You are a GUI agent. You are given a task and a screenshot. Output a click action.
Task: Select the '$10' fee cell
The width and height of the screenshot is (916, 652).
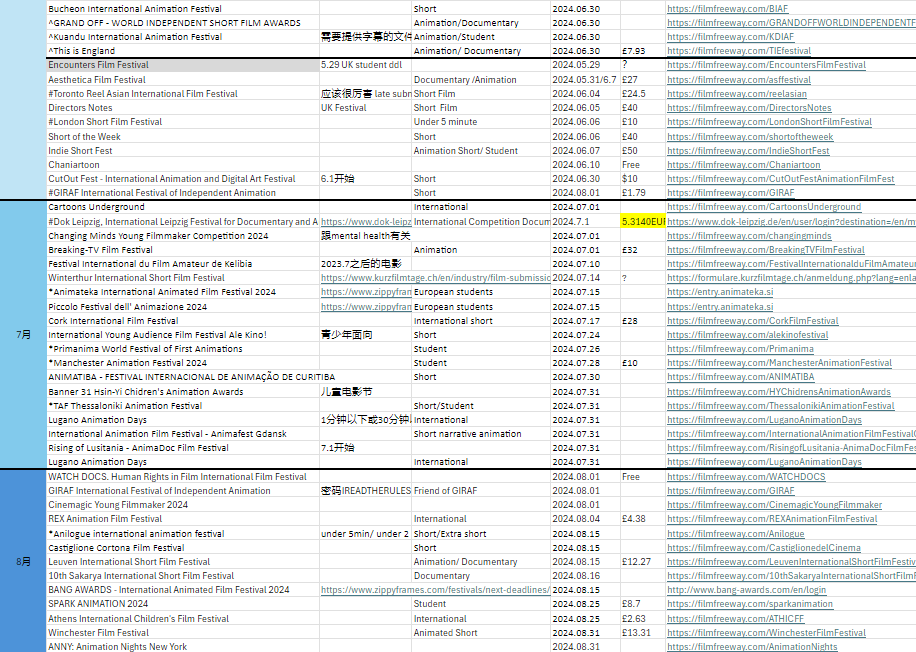[x=643, y=179]
